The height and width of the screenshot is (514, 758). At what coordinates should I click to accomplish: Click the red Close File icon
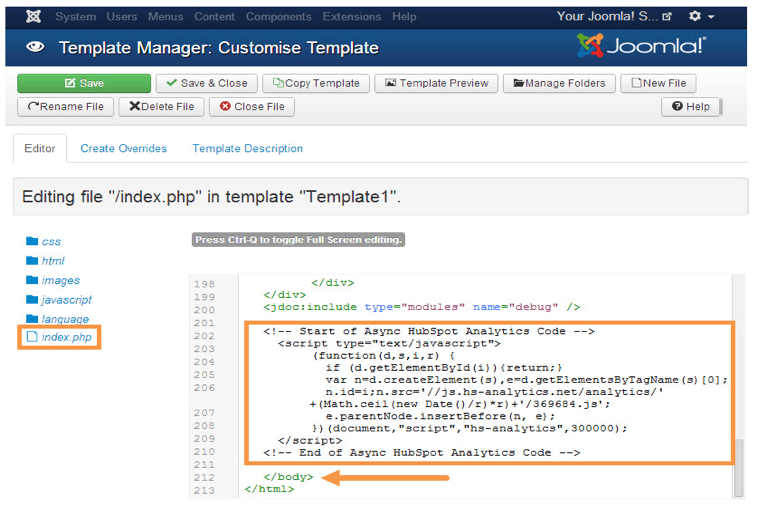tap(225, 106)
